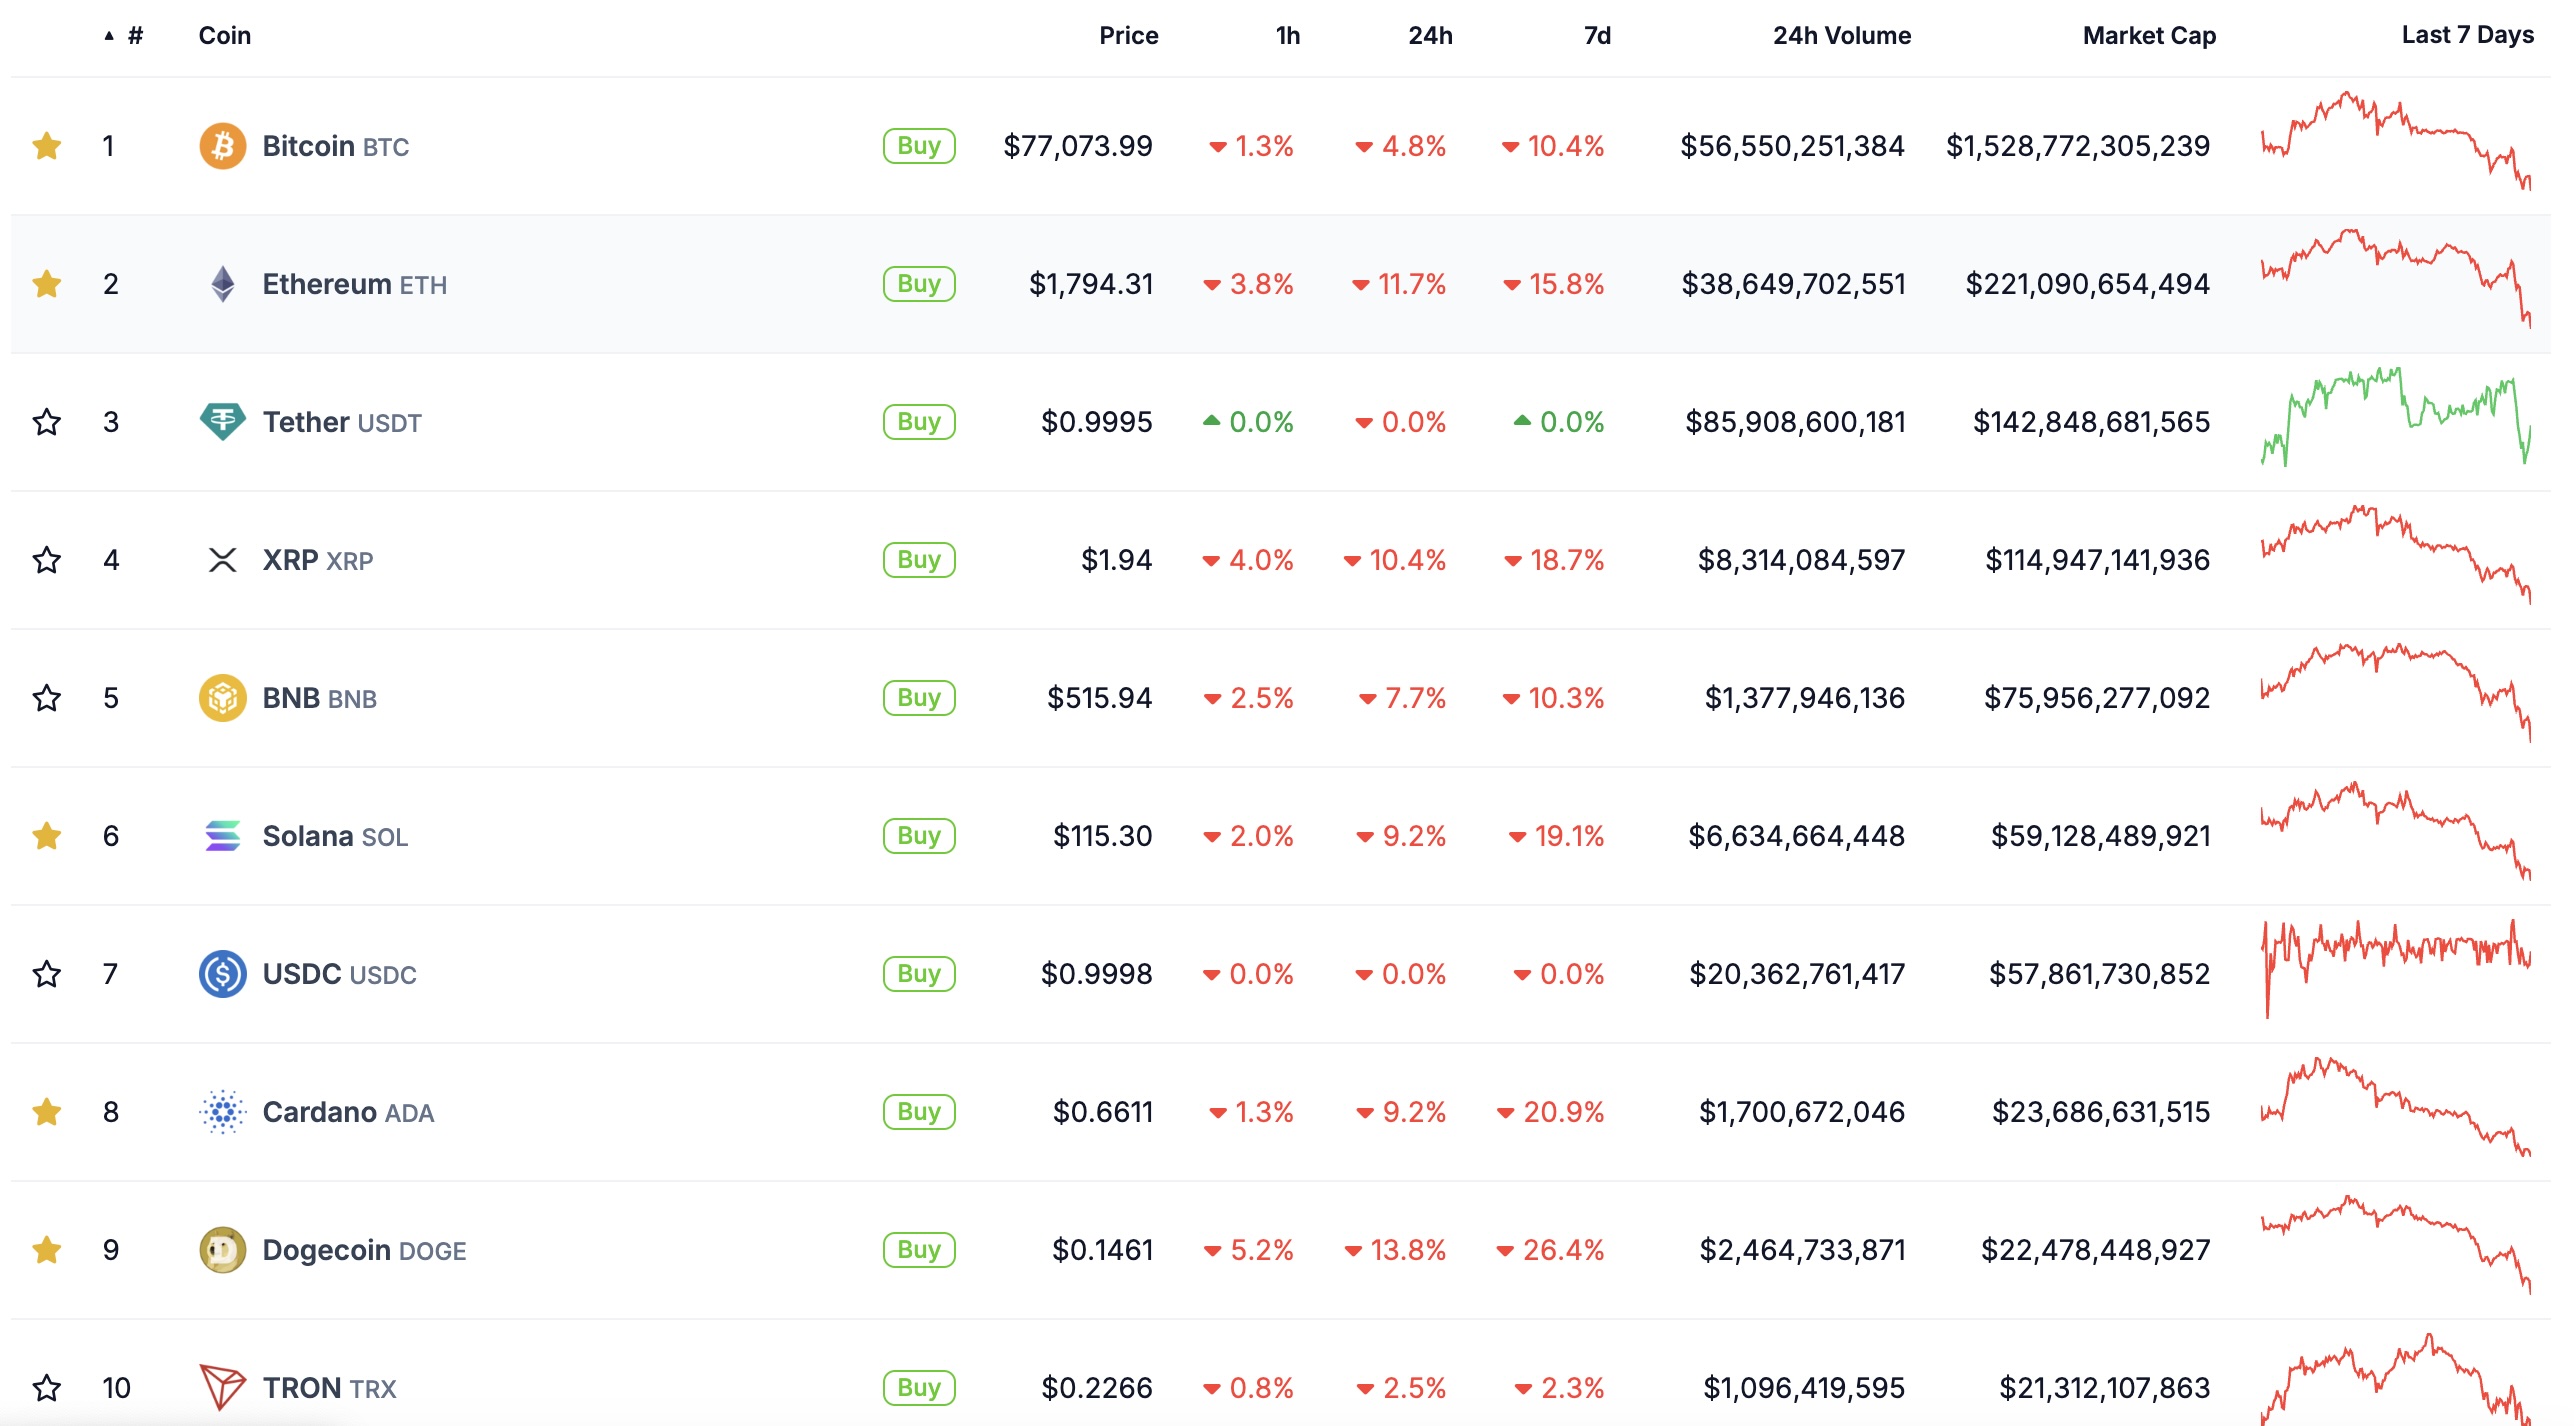This screenshot has height=1426, width=2574.
Task: Click Buy button for Tether
Action: pos(919,422)
